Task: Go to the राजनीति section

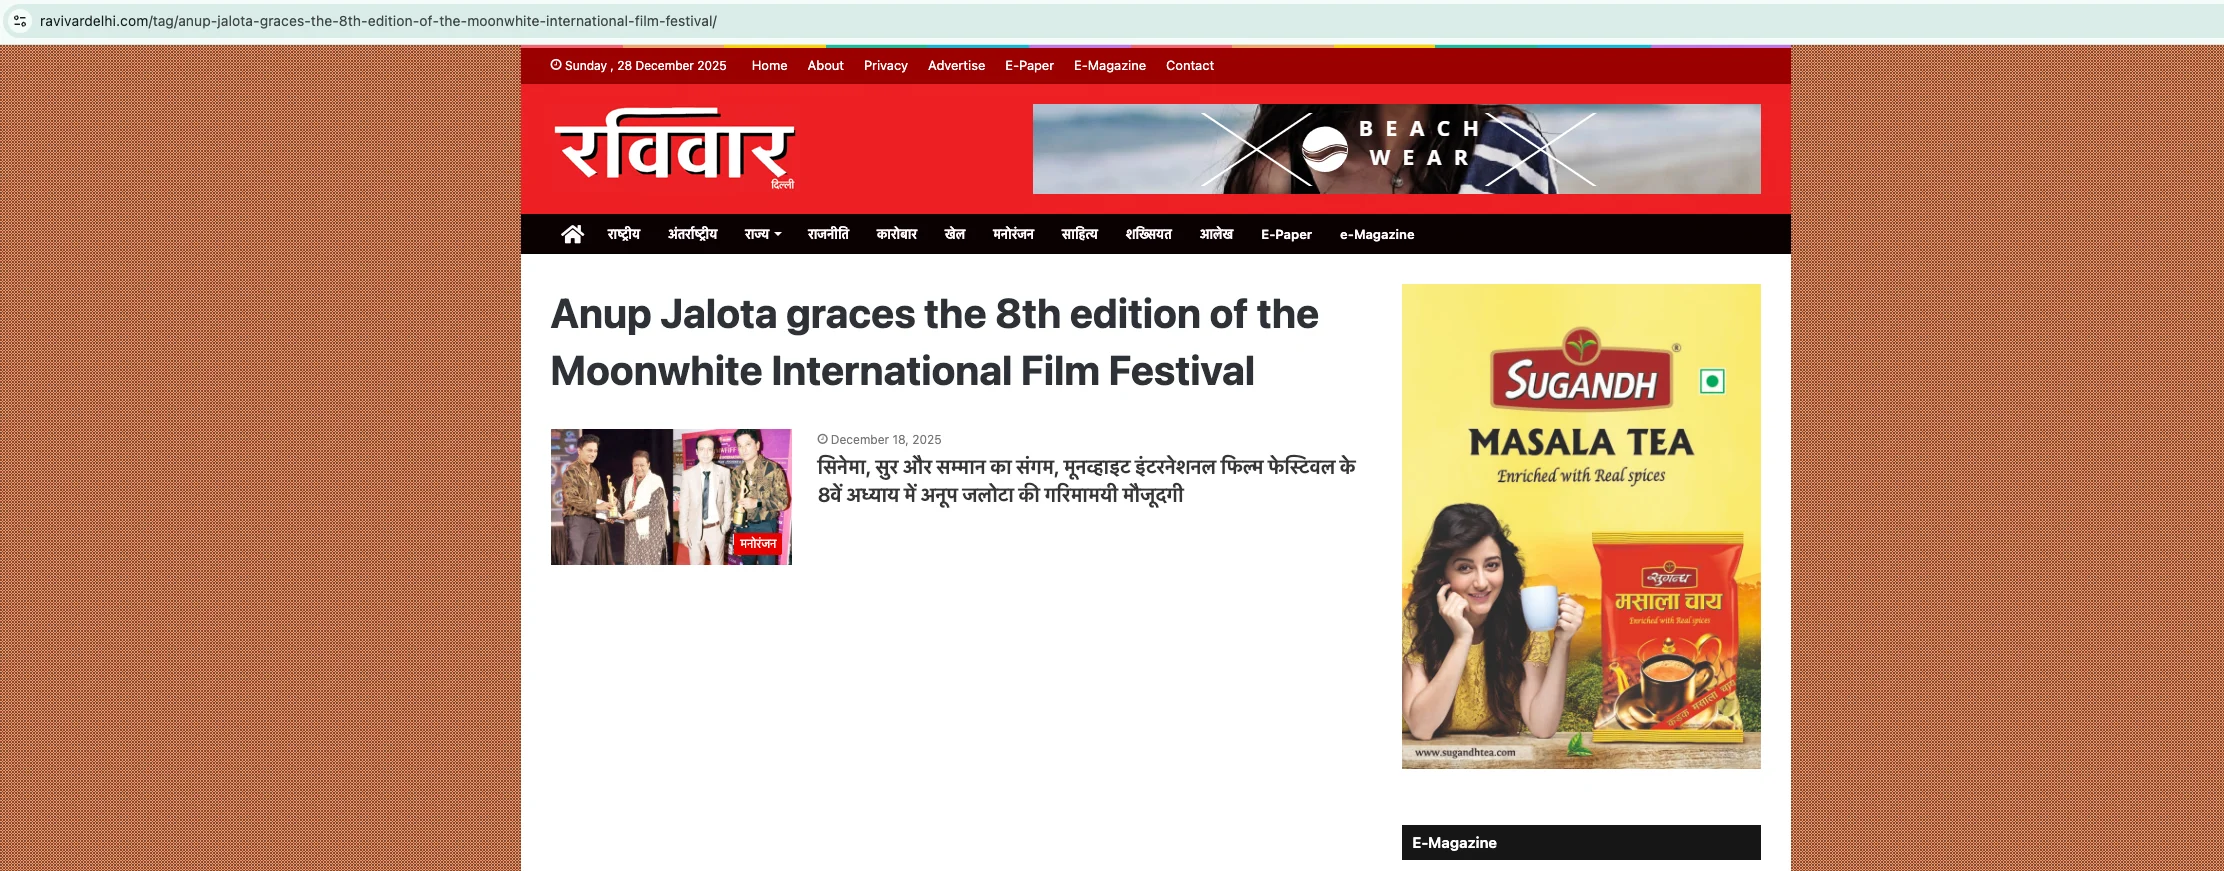Action: click(828, 234)
